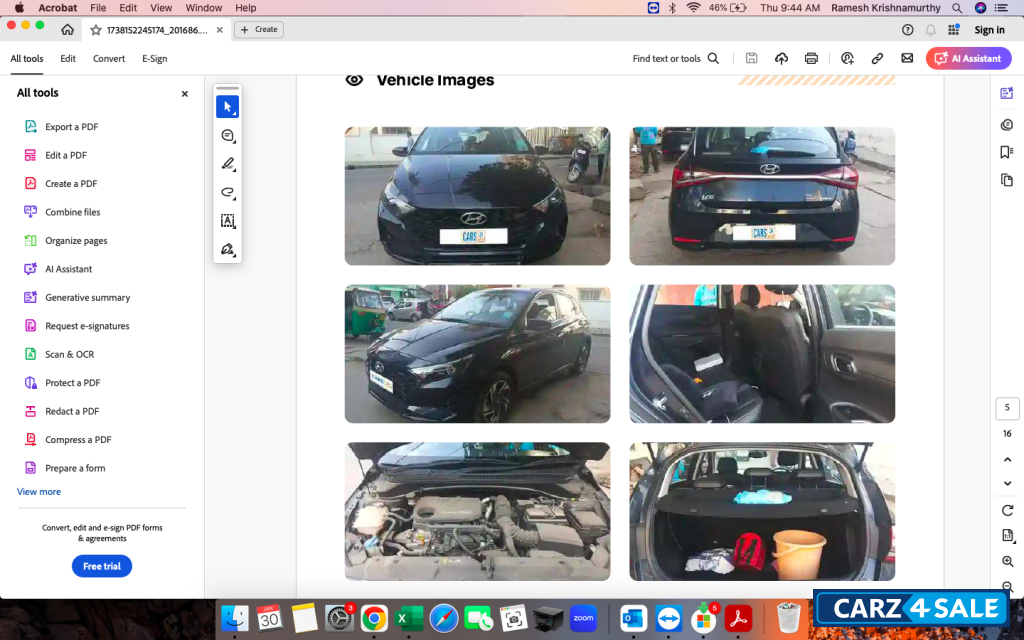1024x640 pixels.
Task: Click the View more link
Action: pyautogui.click(x=38, y=491)
